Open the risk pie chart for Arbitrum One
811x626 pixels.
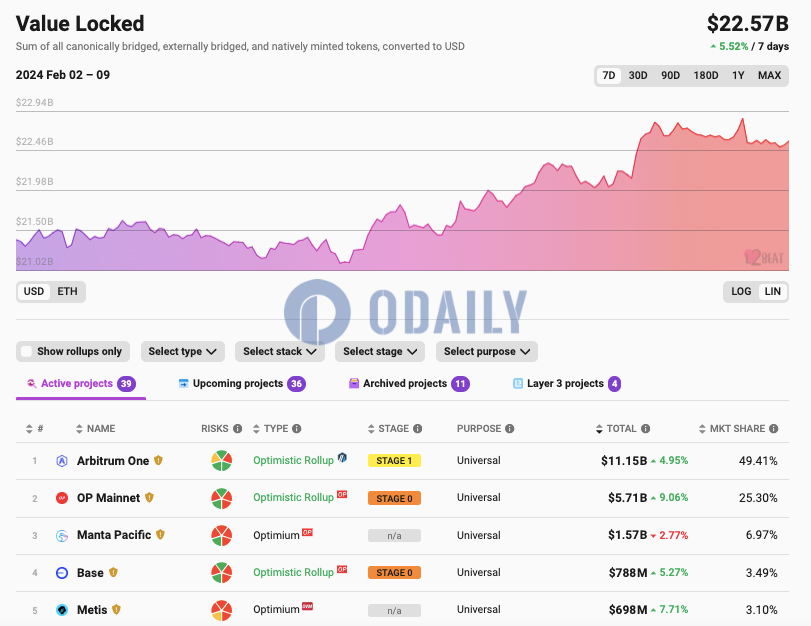click(x=221, y=460)
